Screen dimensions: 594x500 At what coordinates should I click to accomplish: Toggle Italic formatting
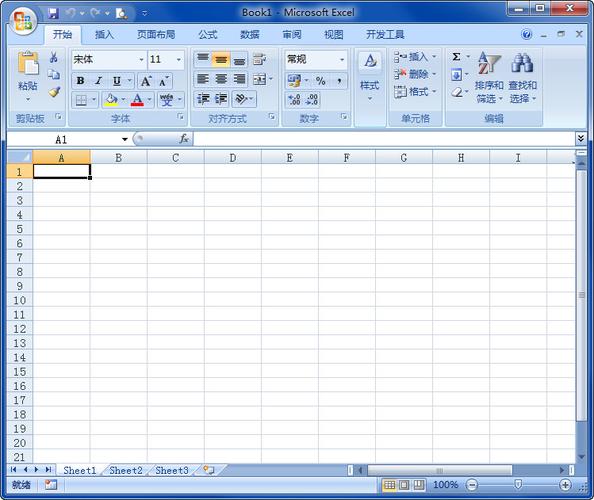point(98,80)
